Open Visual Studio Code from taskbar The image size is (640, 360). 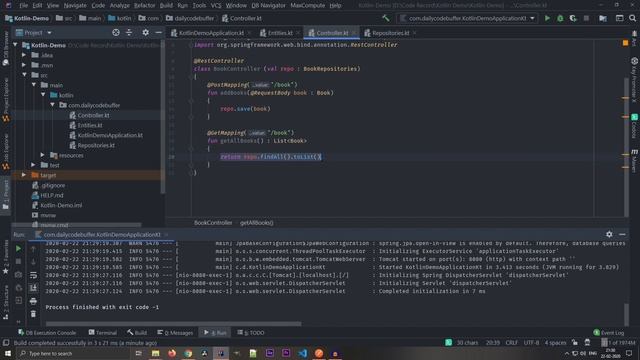click(302, 353)
